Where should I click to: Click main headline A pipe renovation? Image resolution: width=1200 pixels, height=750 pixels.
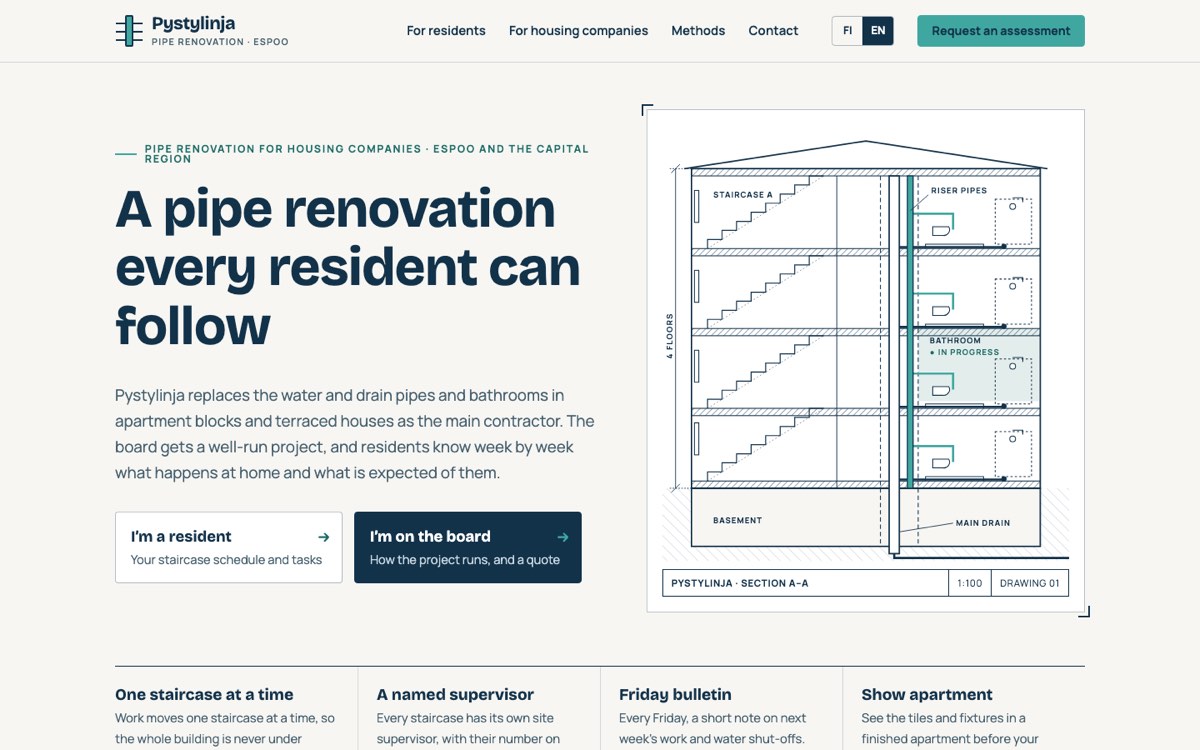coord(348,267)
